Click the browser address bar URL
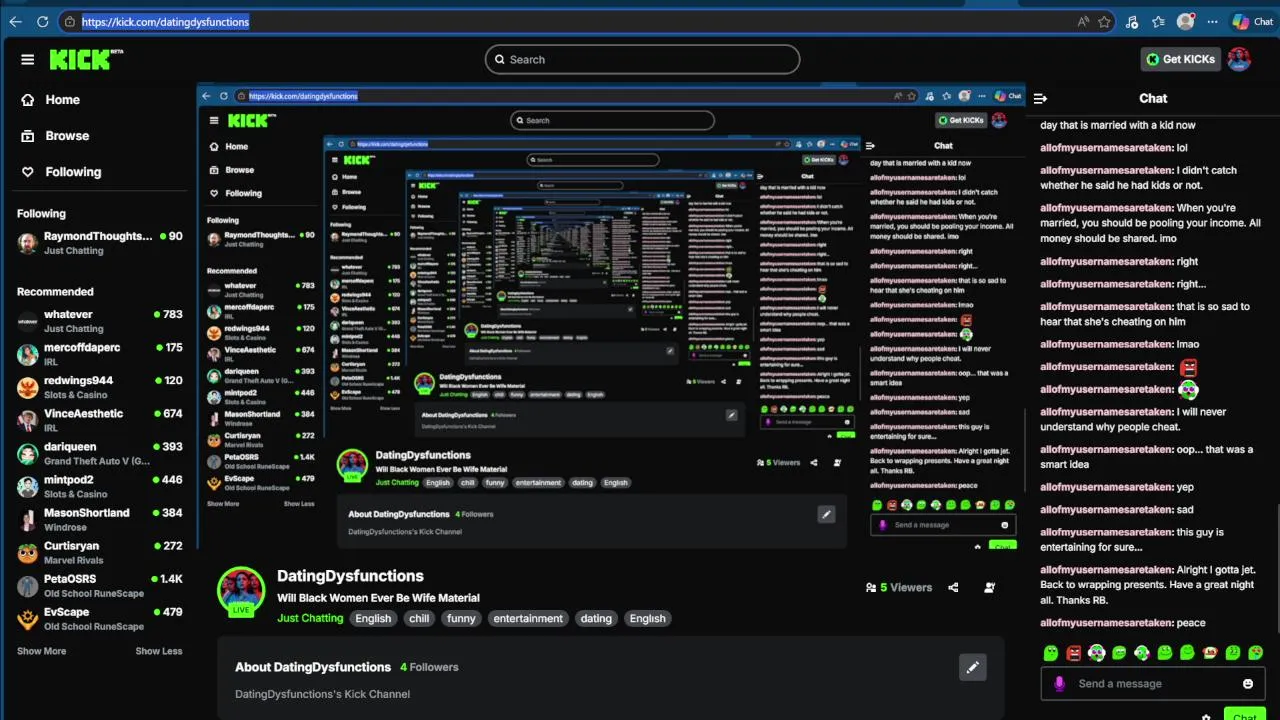 (165, 21)
